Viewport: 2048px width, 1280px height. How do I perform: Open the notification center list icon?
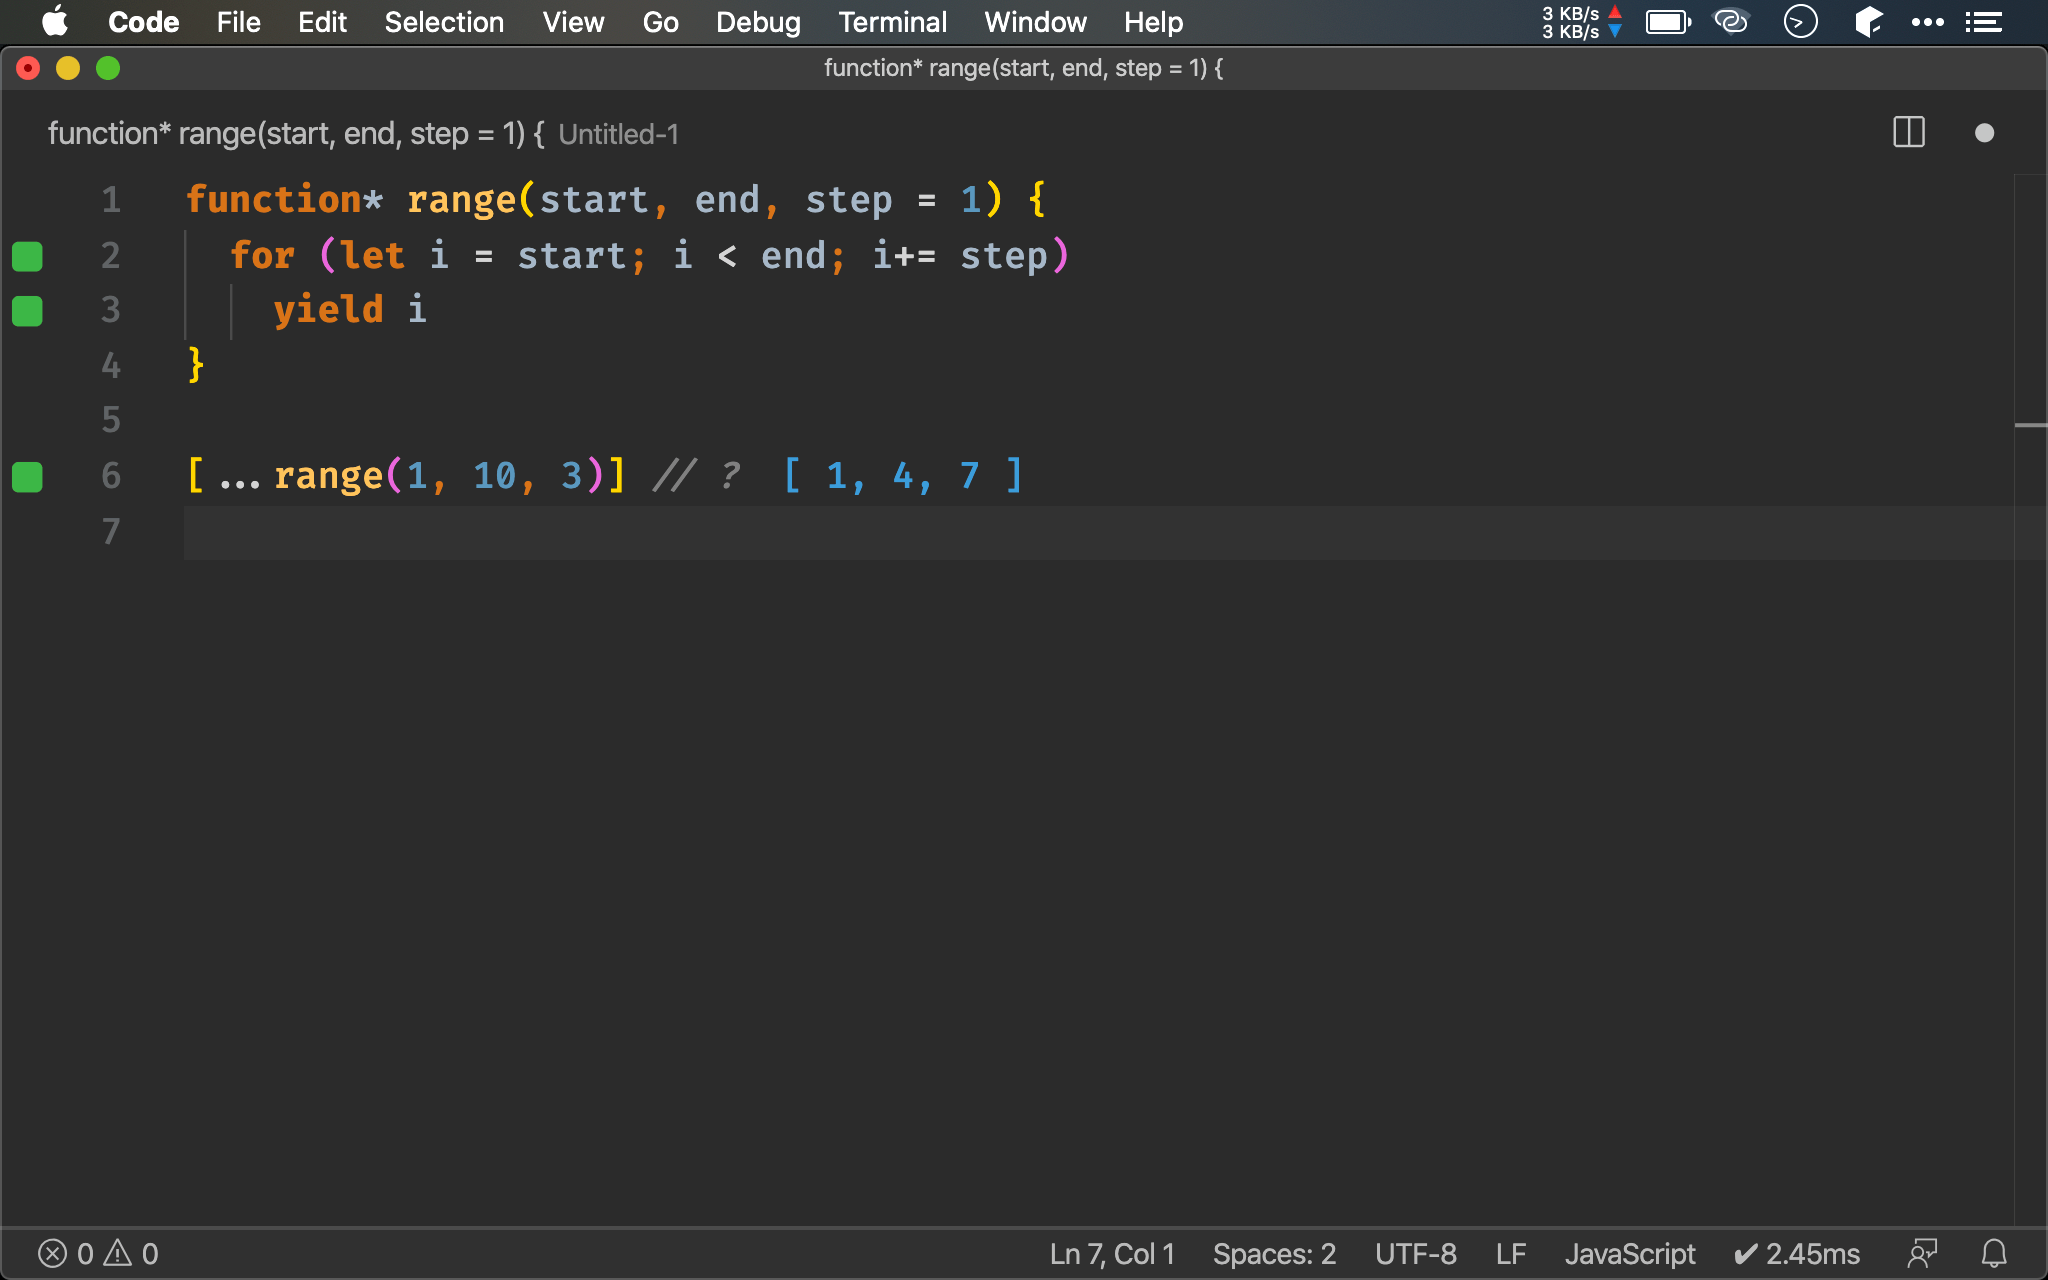point(1984,22)
